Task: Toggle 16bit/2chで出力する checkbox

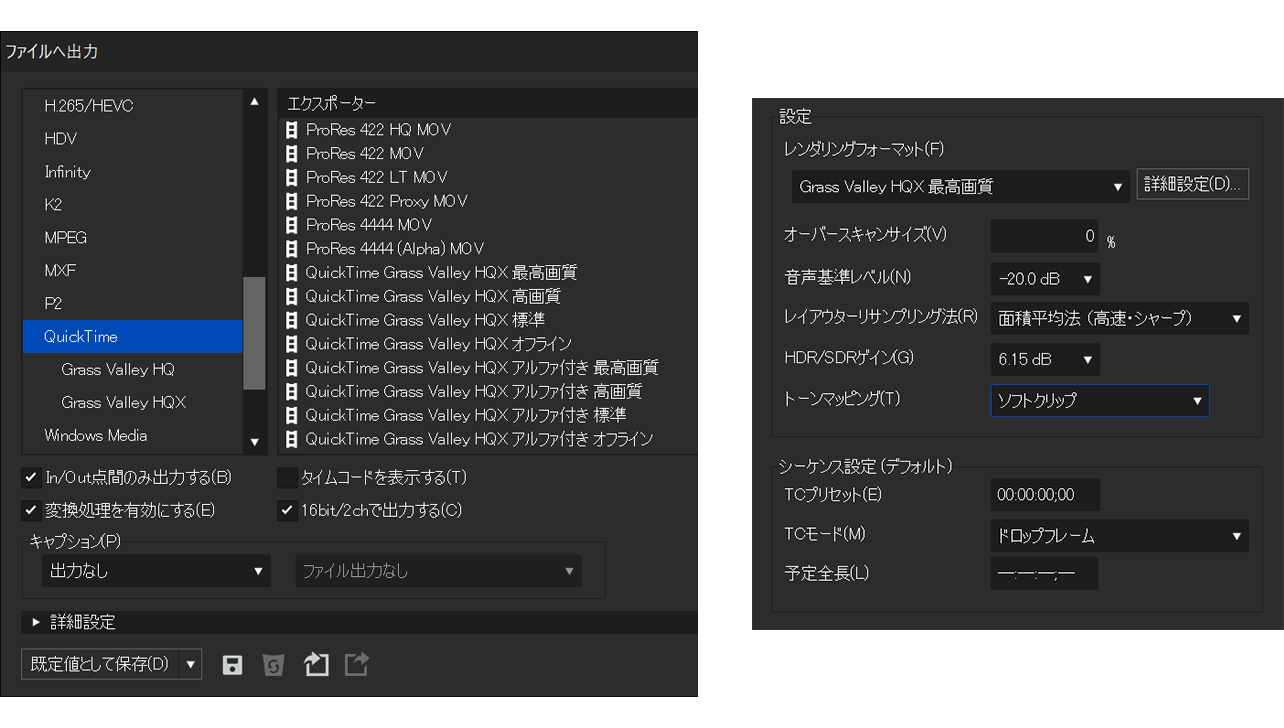Action: click(287, 511)
